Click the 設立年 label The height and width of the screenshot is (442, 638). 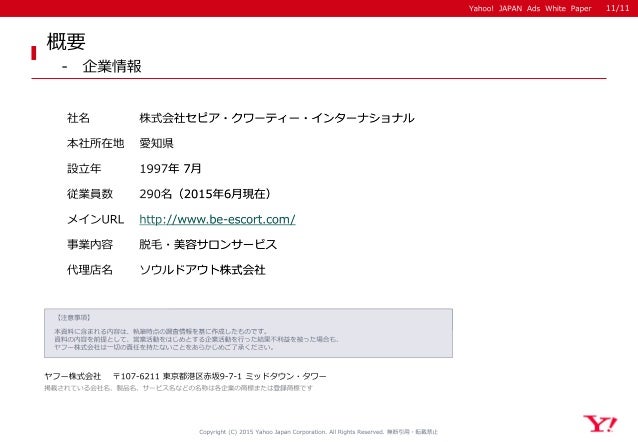point(84,168)
